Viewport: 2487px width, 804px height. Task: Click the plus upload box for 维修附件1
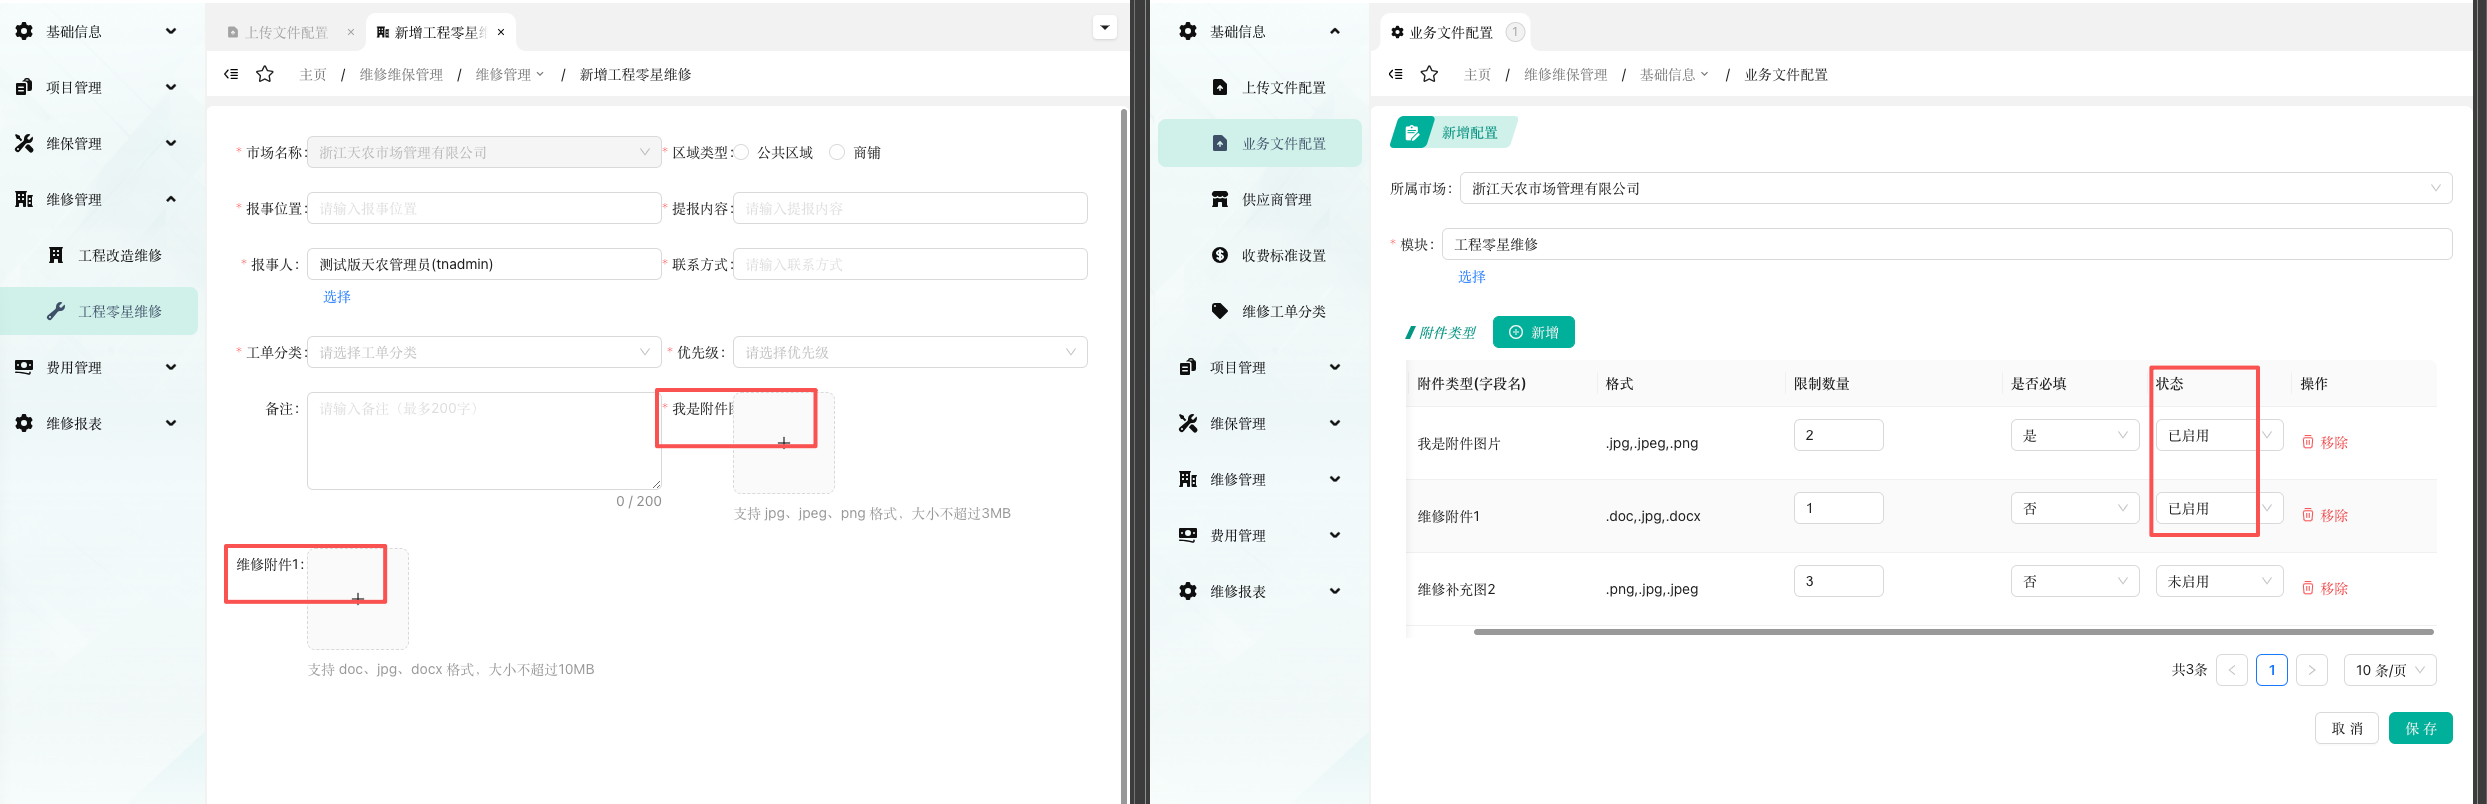358,599
